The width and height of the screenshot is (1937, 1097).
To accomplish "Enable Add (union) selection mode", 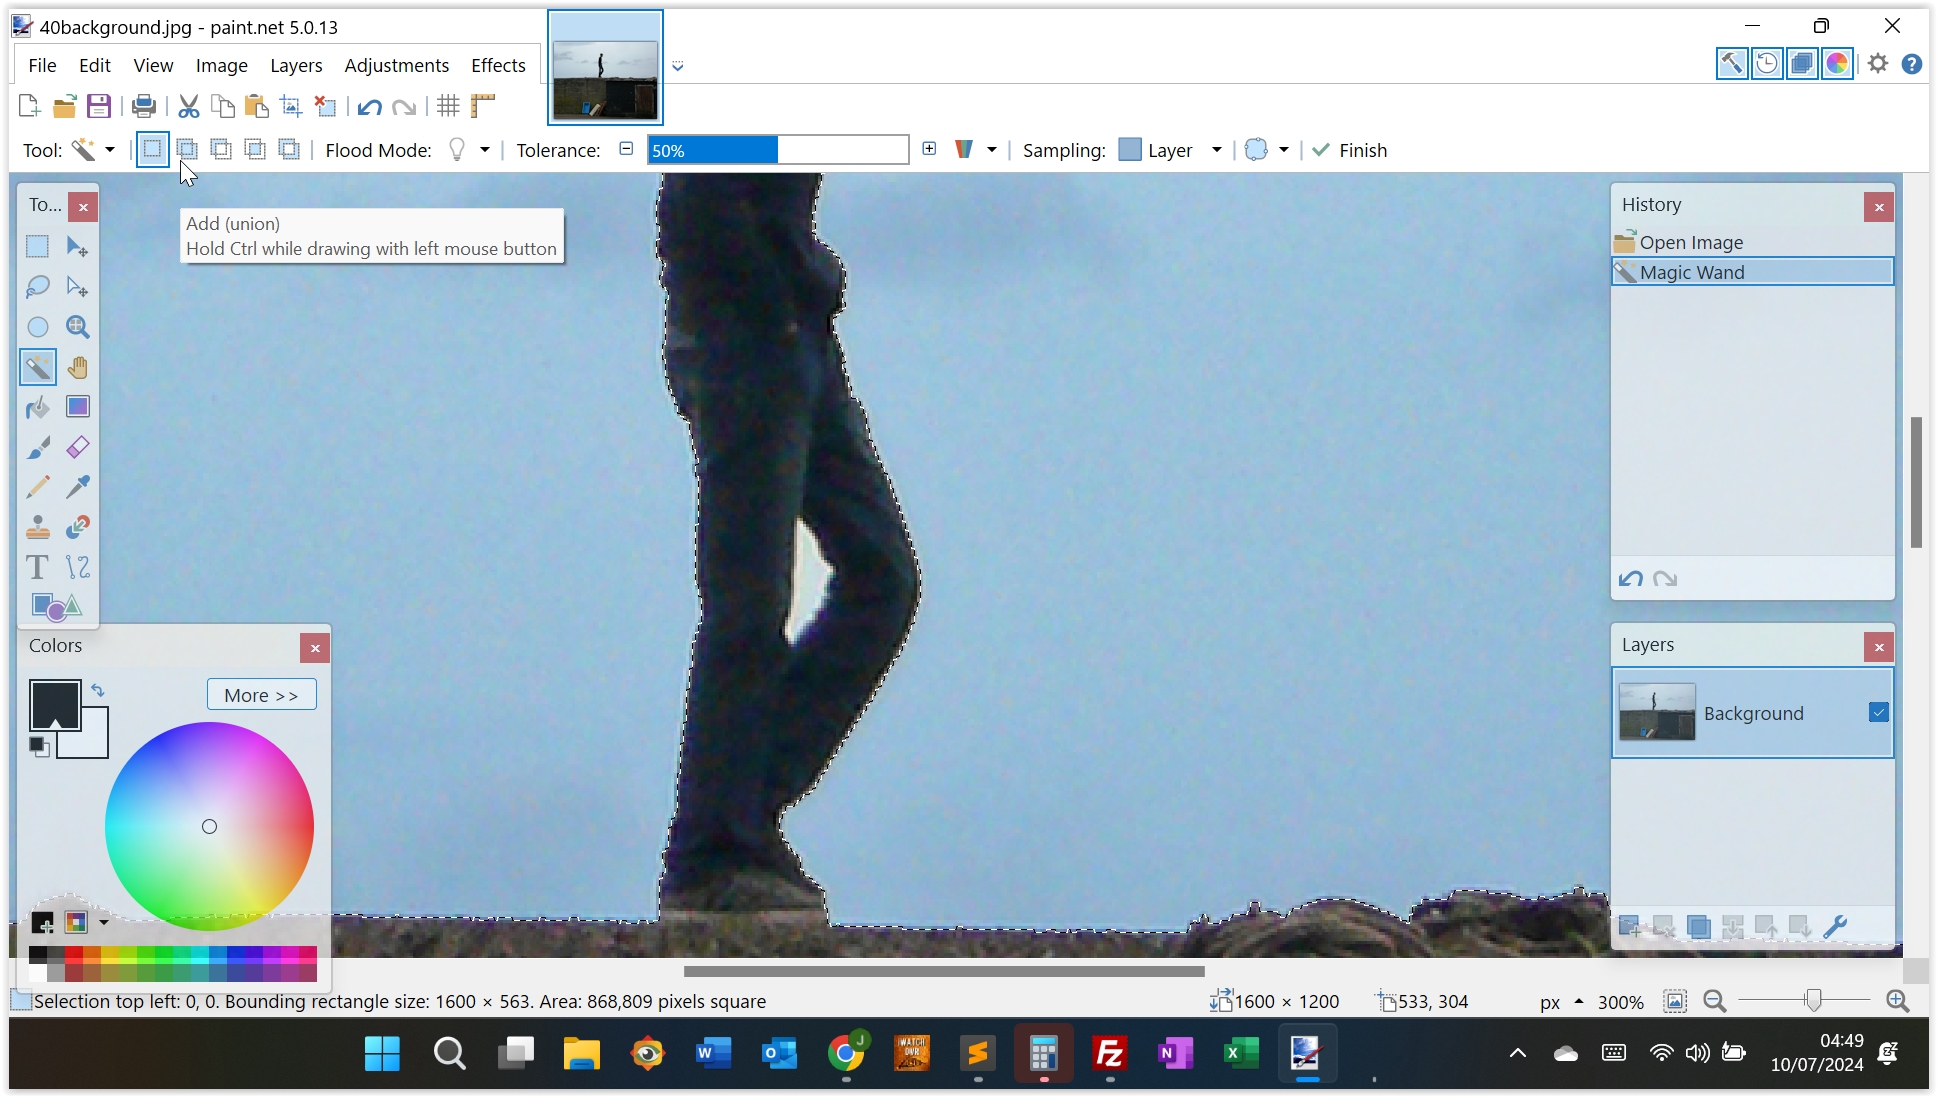I will pyautogui.click(x=187, y=150).
